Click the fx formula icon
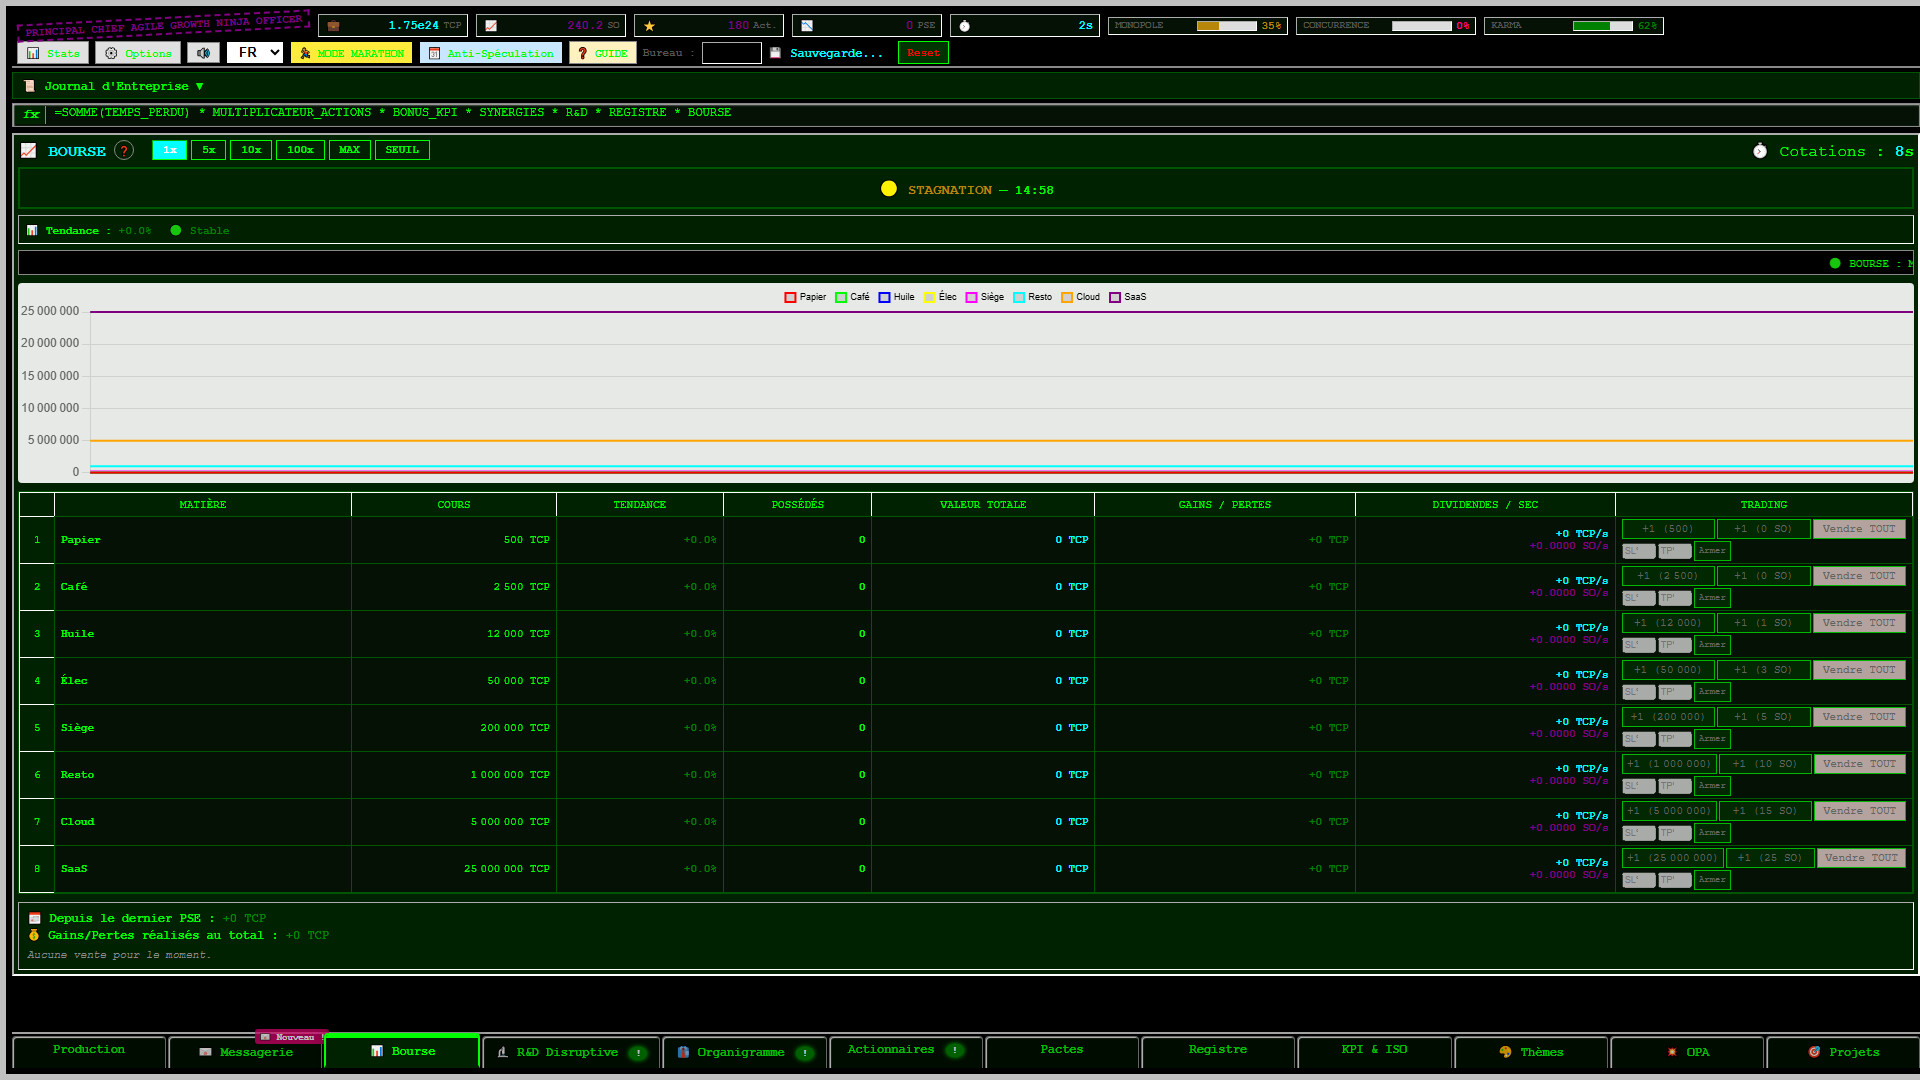 pos(32,114)
